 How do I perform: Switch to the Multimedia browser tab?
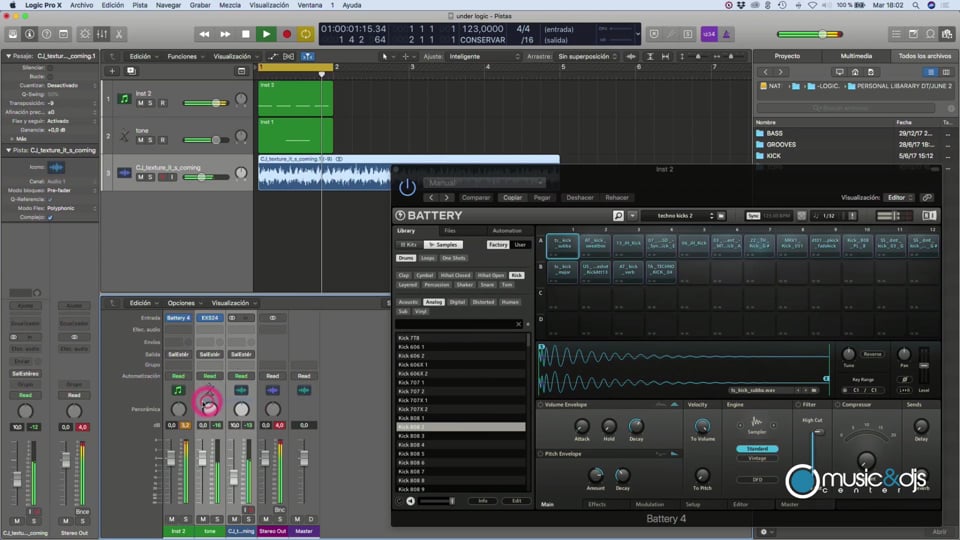point(856,56)
